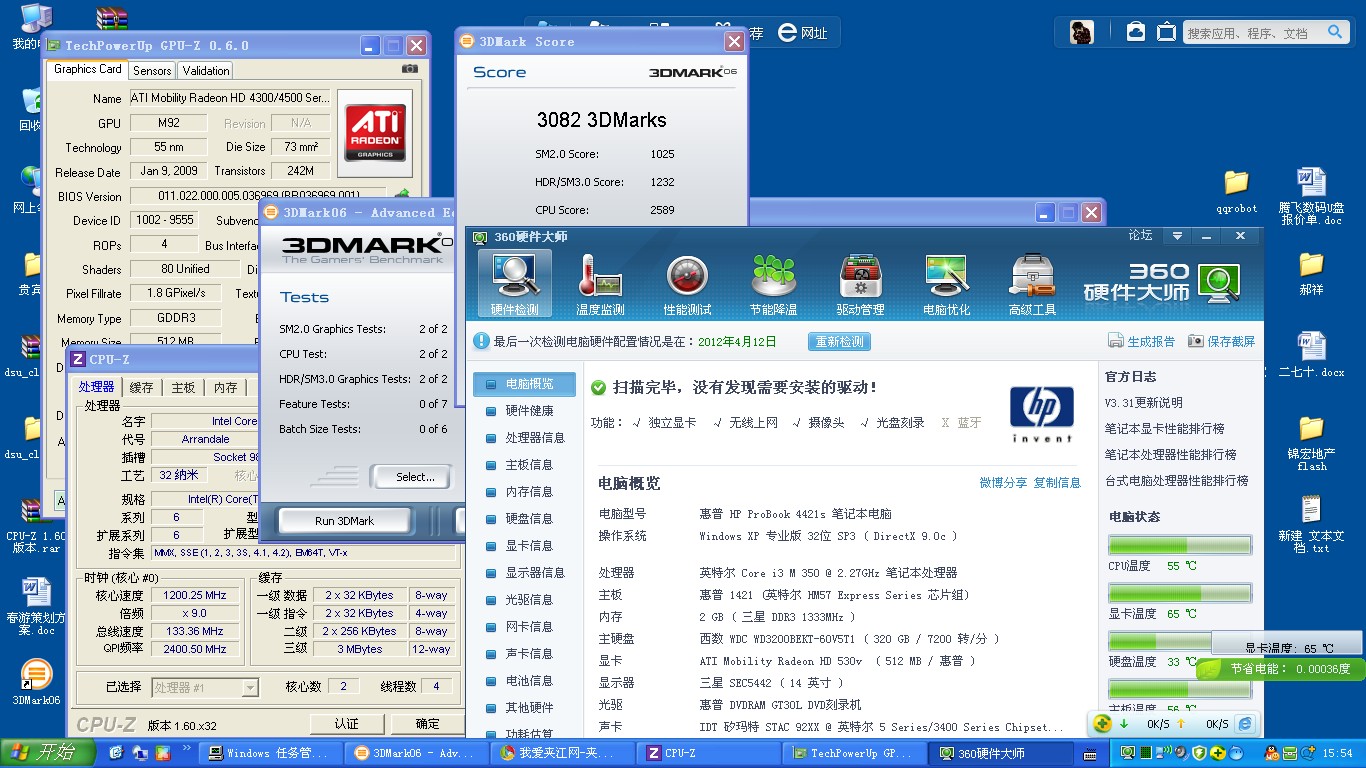Click 认证 button in CPU-Z
The height and width of the screenshot is (768, 1366).
pos(347,724)
